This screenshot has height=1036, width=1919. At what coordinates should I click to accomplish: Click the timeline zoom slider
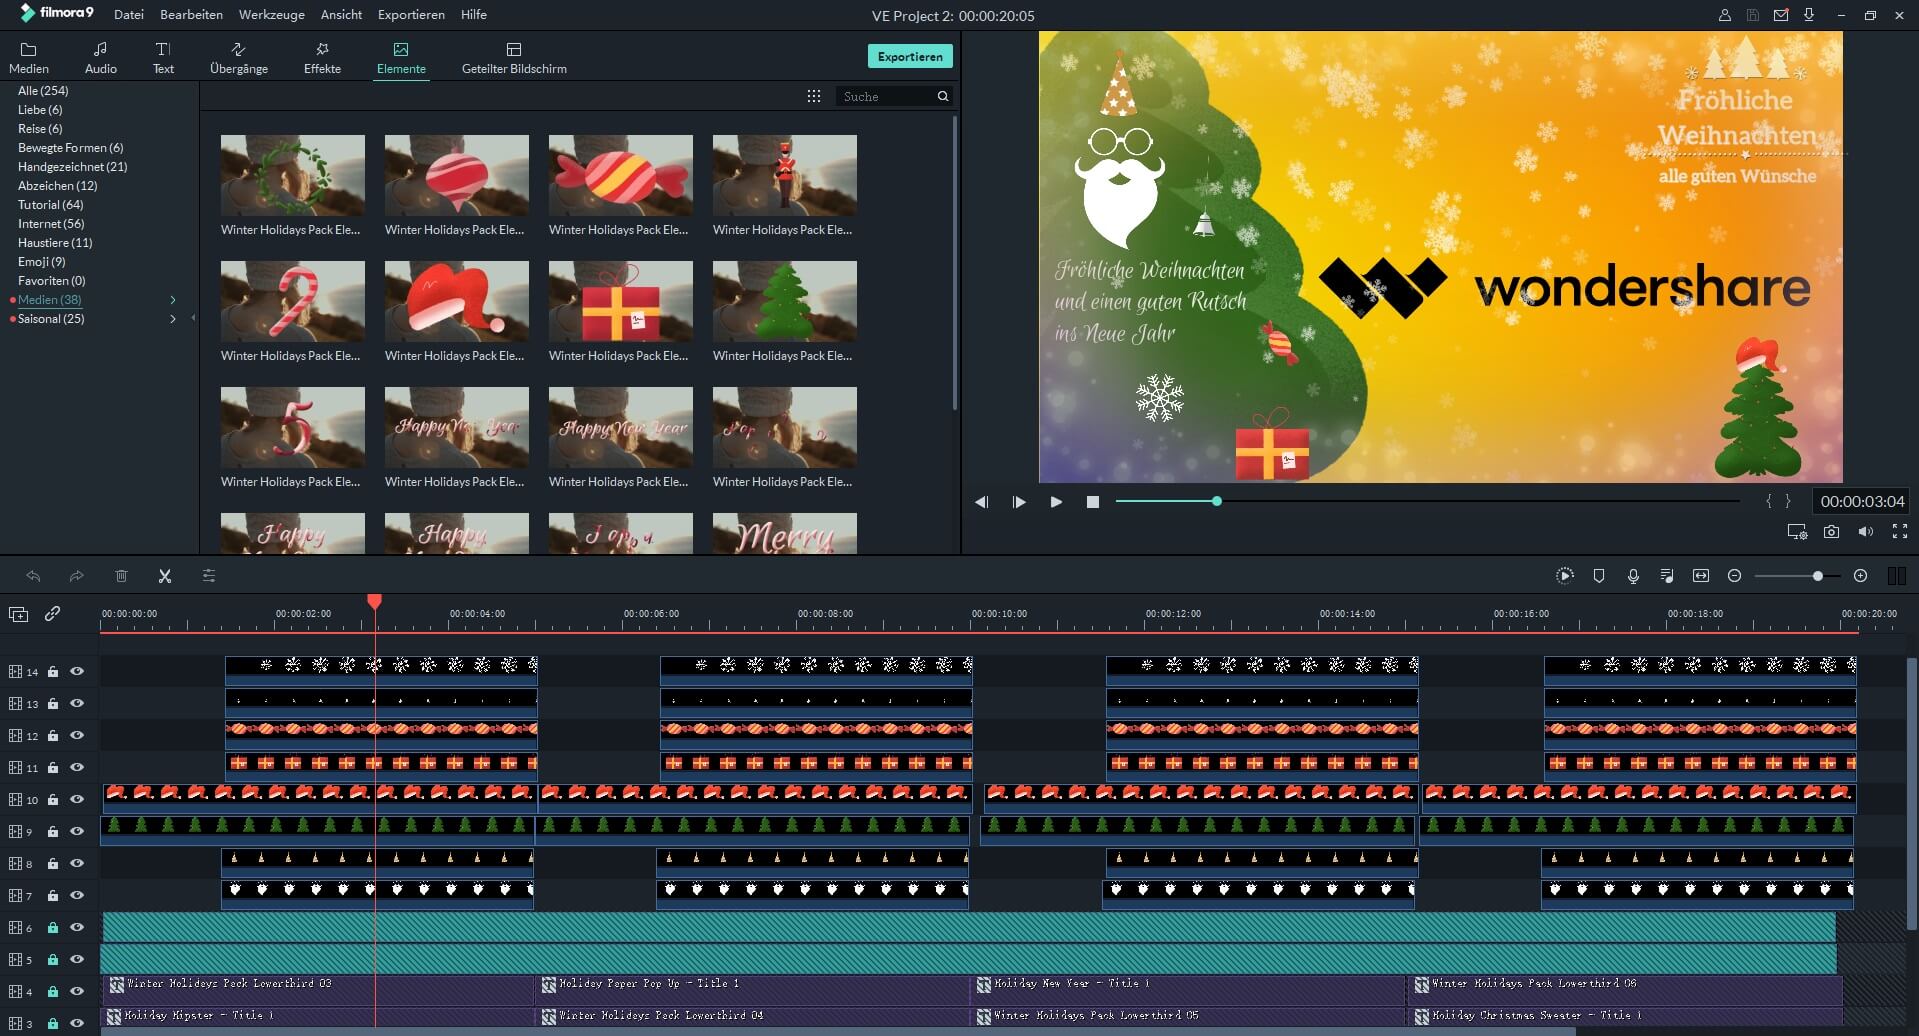click(x=1797, y=576)
